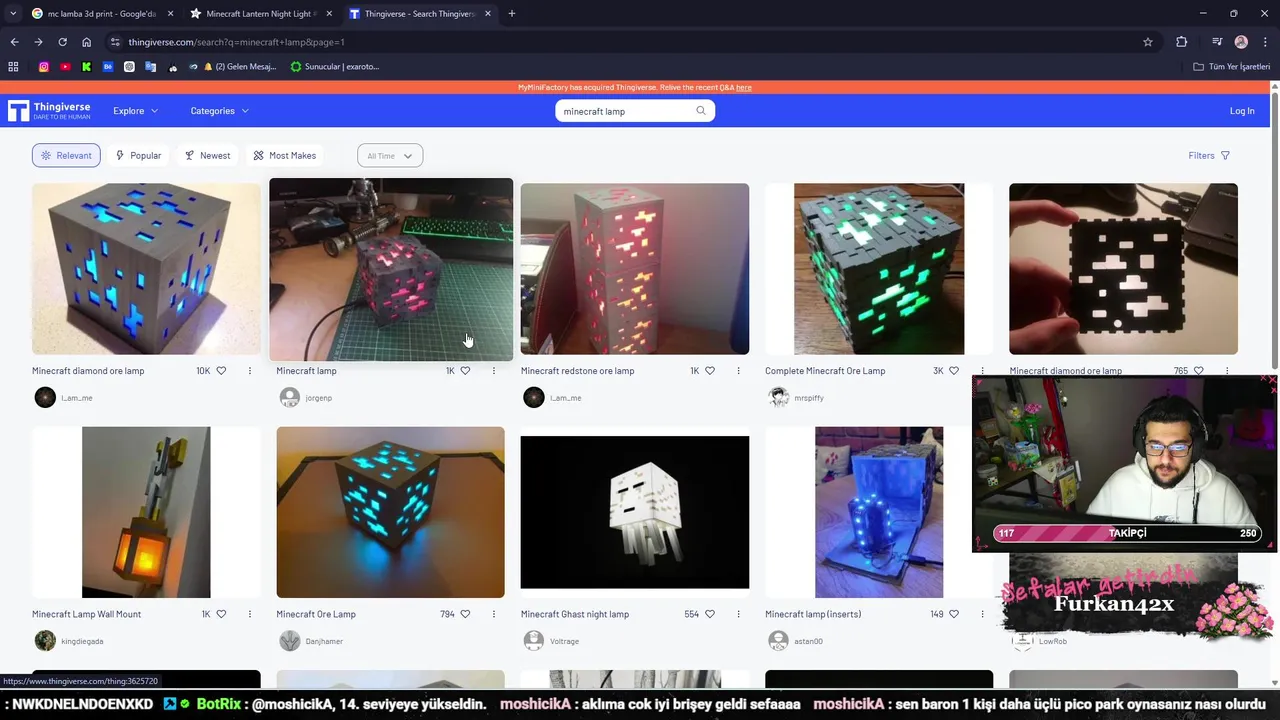Open a new browser tab with plus

click(x=512, y=14)
